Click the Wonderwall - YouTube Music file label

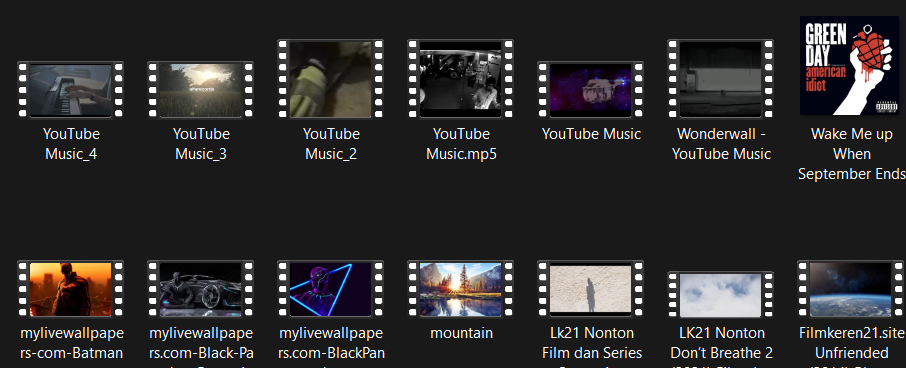click(x=721, y=144)
